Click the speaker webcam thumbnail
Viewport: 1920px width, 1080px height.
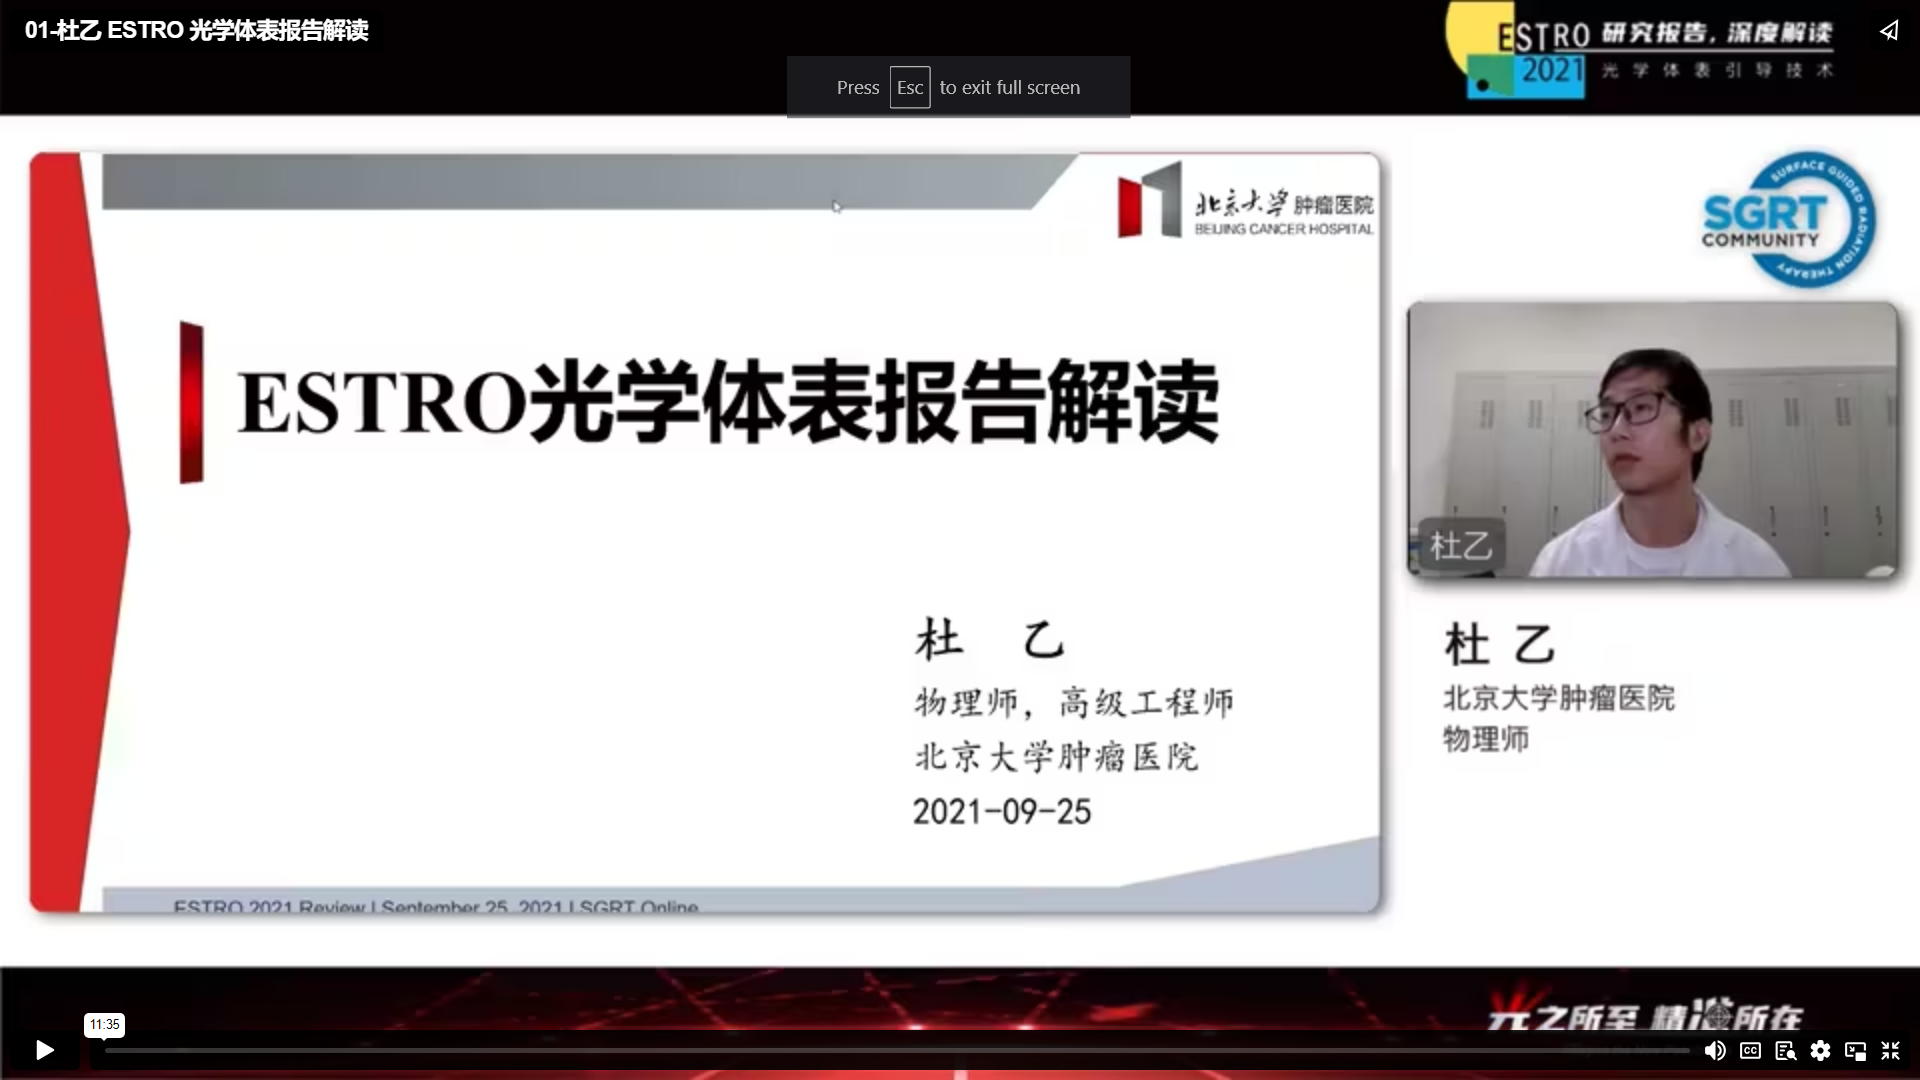tap(1652, 440)
